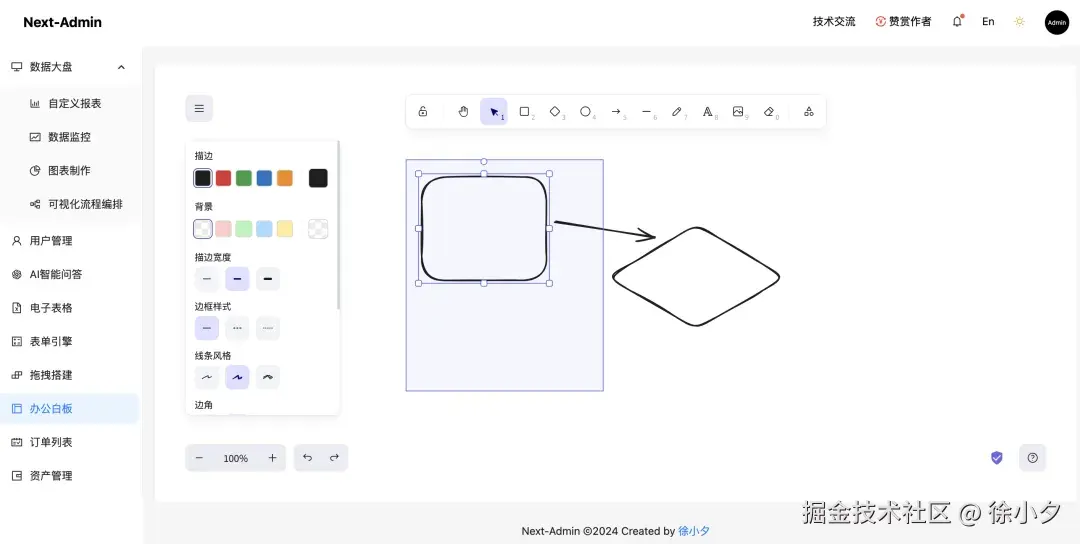Select the Text tool
The height and width of the screenshot is (544, 1080).
click(x=707, y=112)
